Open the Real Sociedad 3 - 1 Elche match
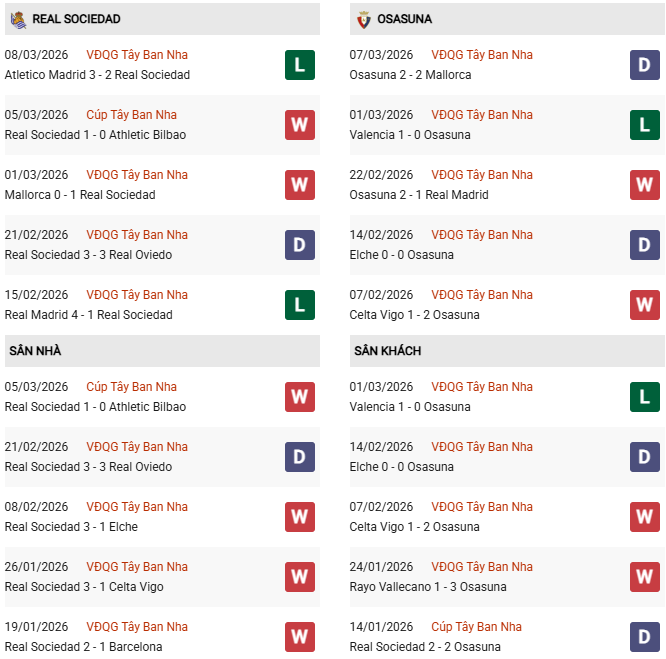Image resolution: width=666 pixels, height=659 pixels. 71,527
